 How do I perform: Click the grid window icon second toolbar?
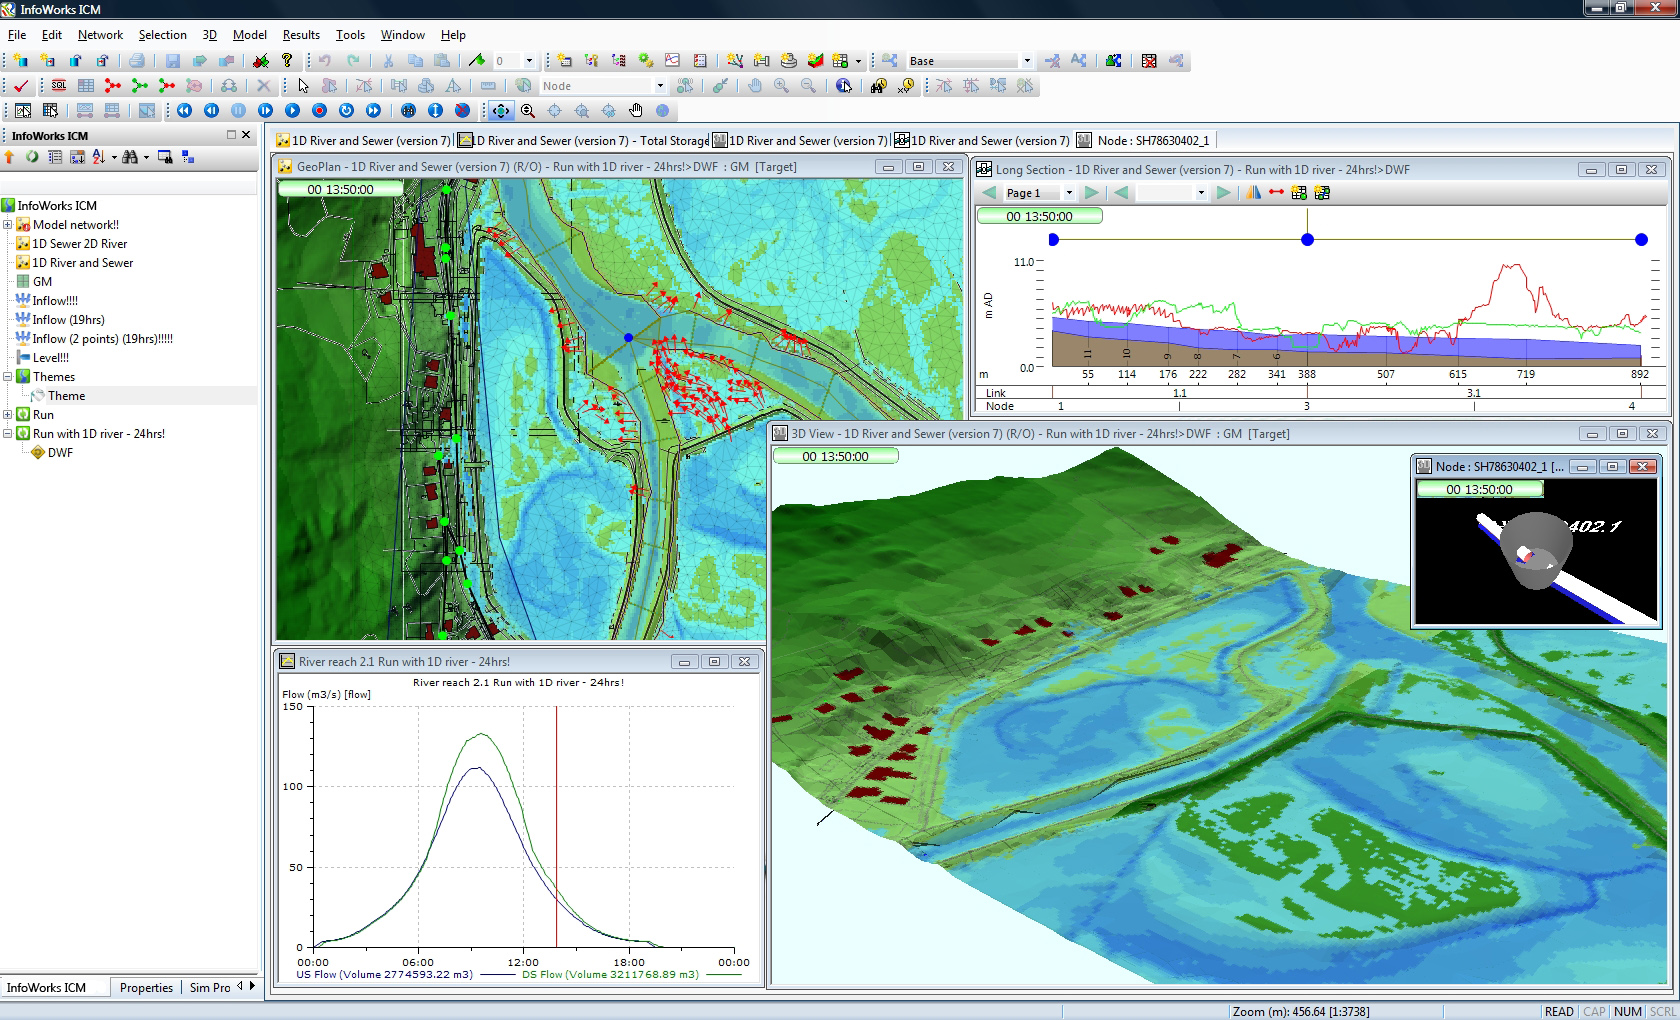pos(86,86)
